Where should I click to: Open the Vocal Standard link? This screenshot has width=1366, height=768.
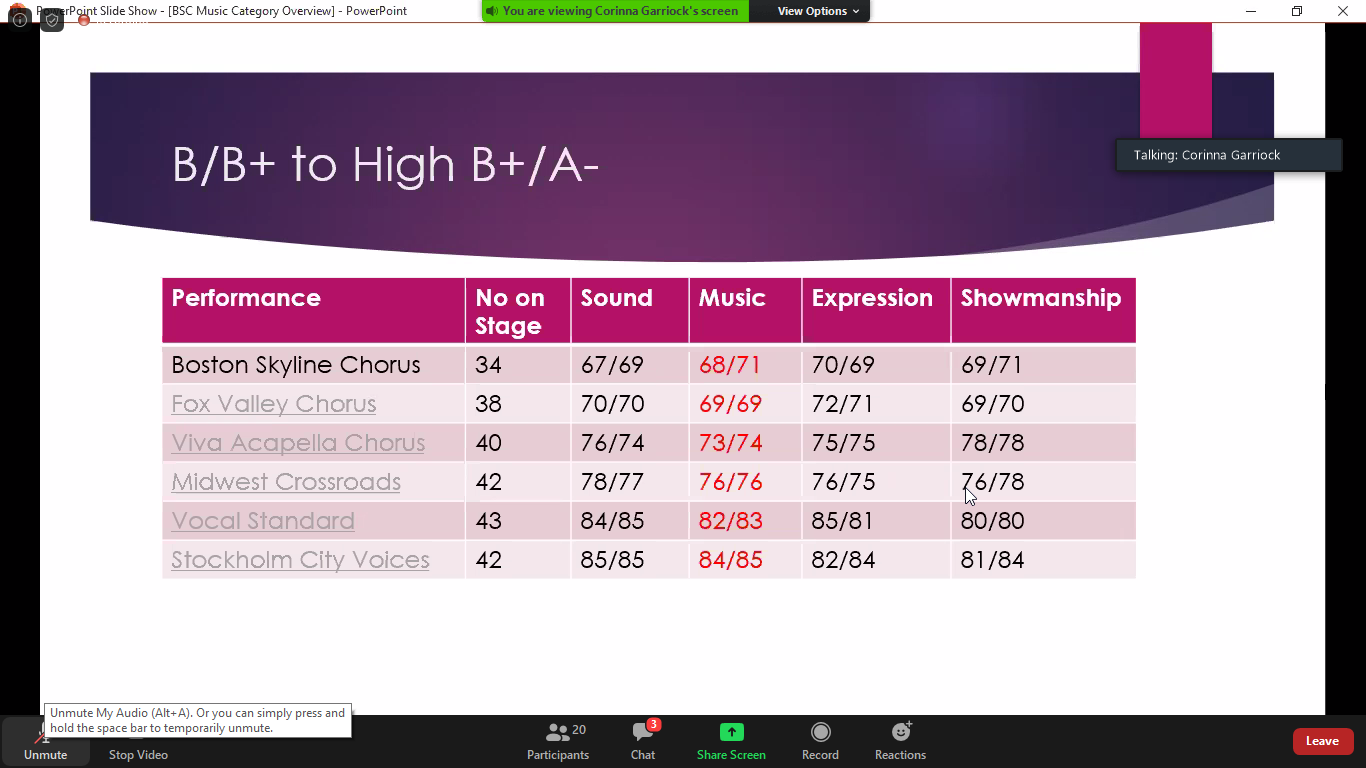tap(263, 521)
